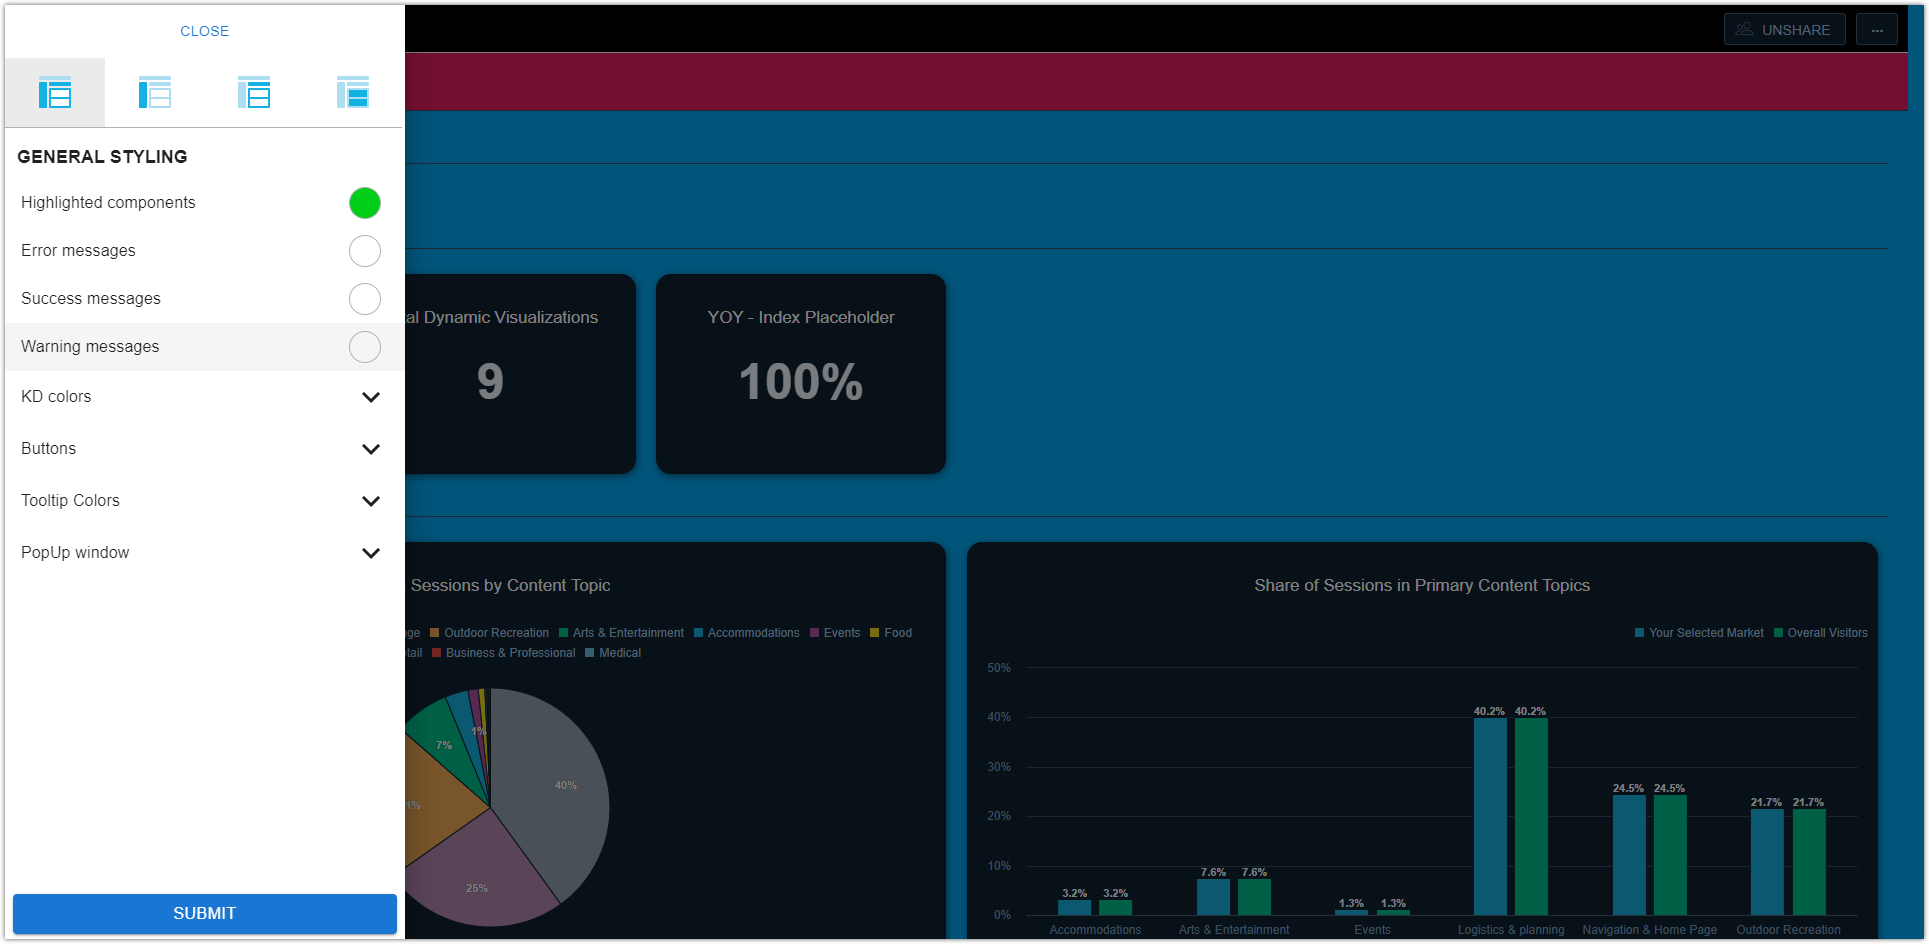Open the more options ellipsis menu
1929x944 pixels.
point(1877,29)
